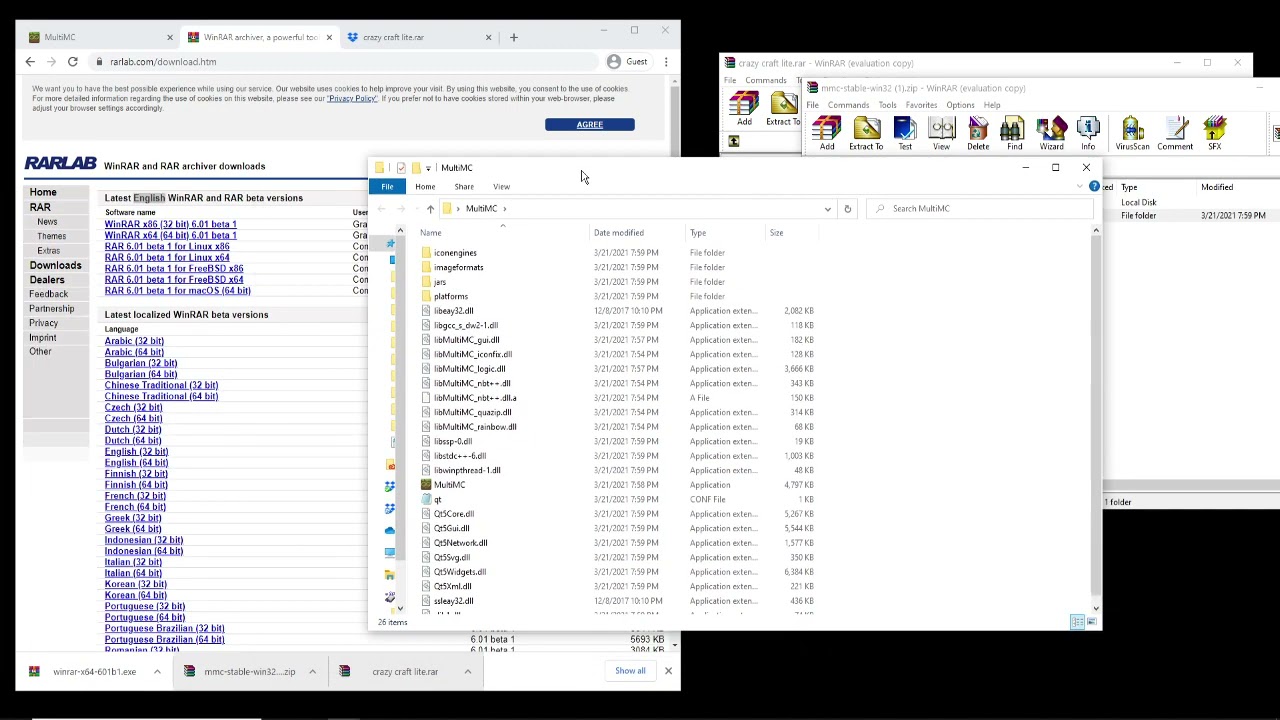The height and width of the screenshot is (720, 1280).
Task: Open Chrome three-dot menu
Action: click(666, 62)
